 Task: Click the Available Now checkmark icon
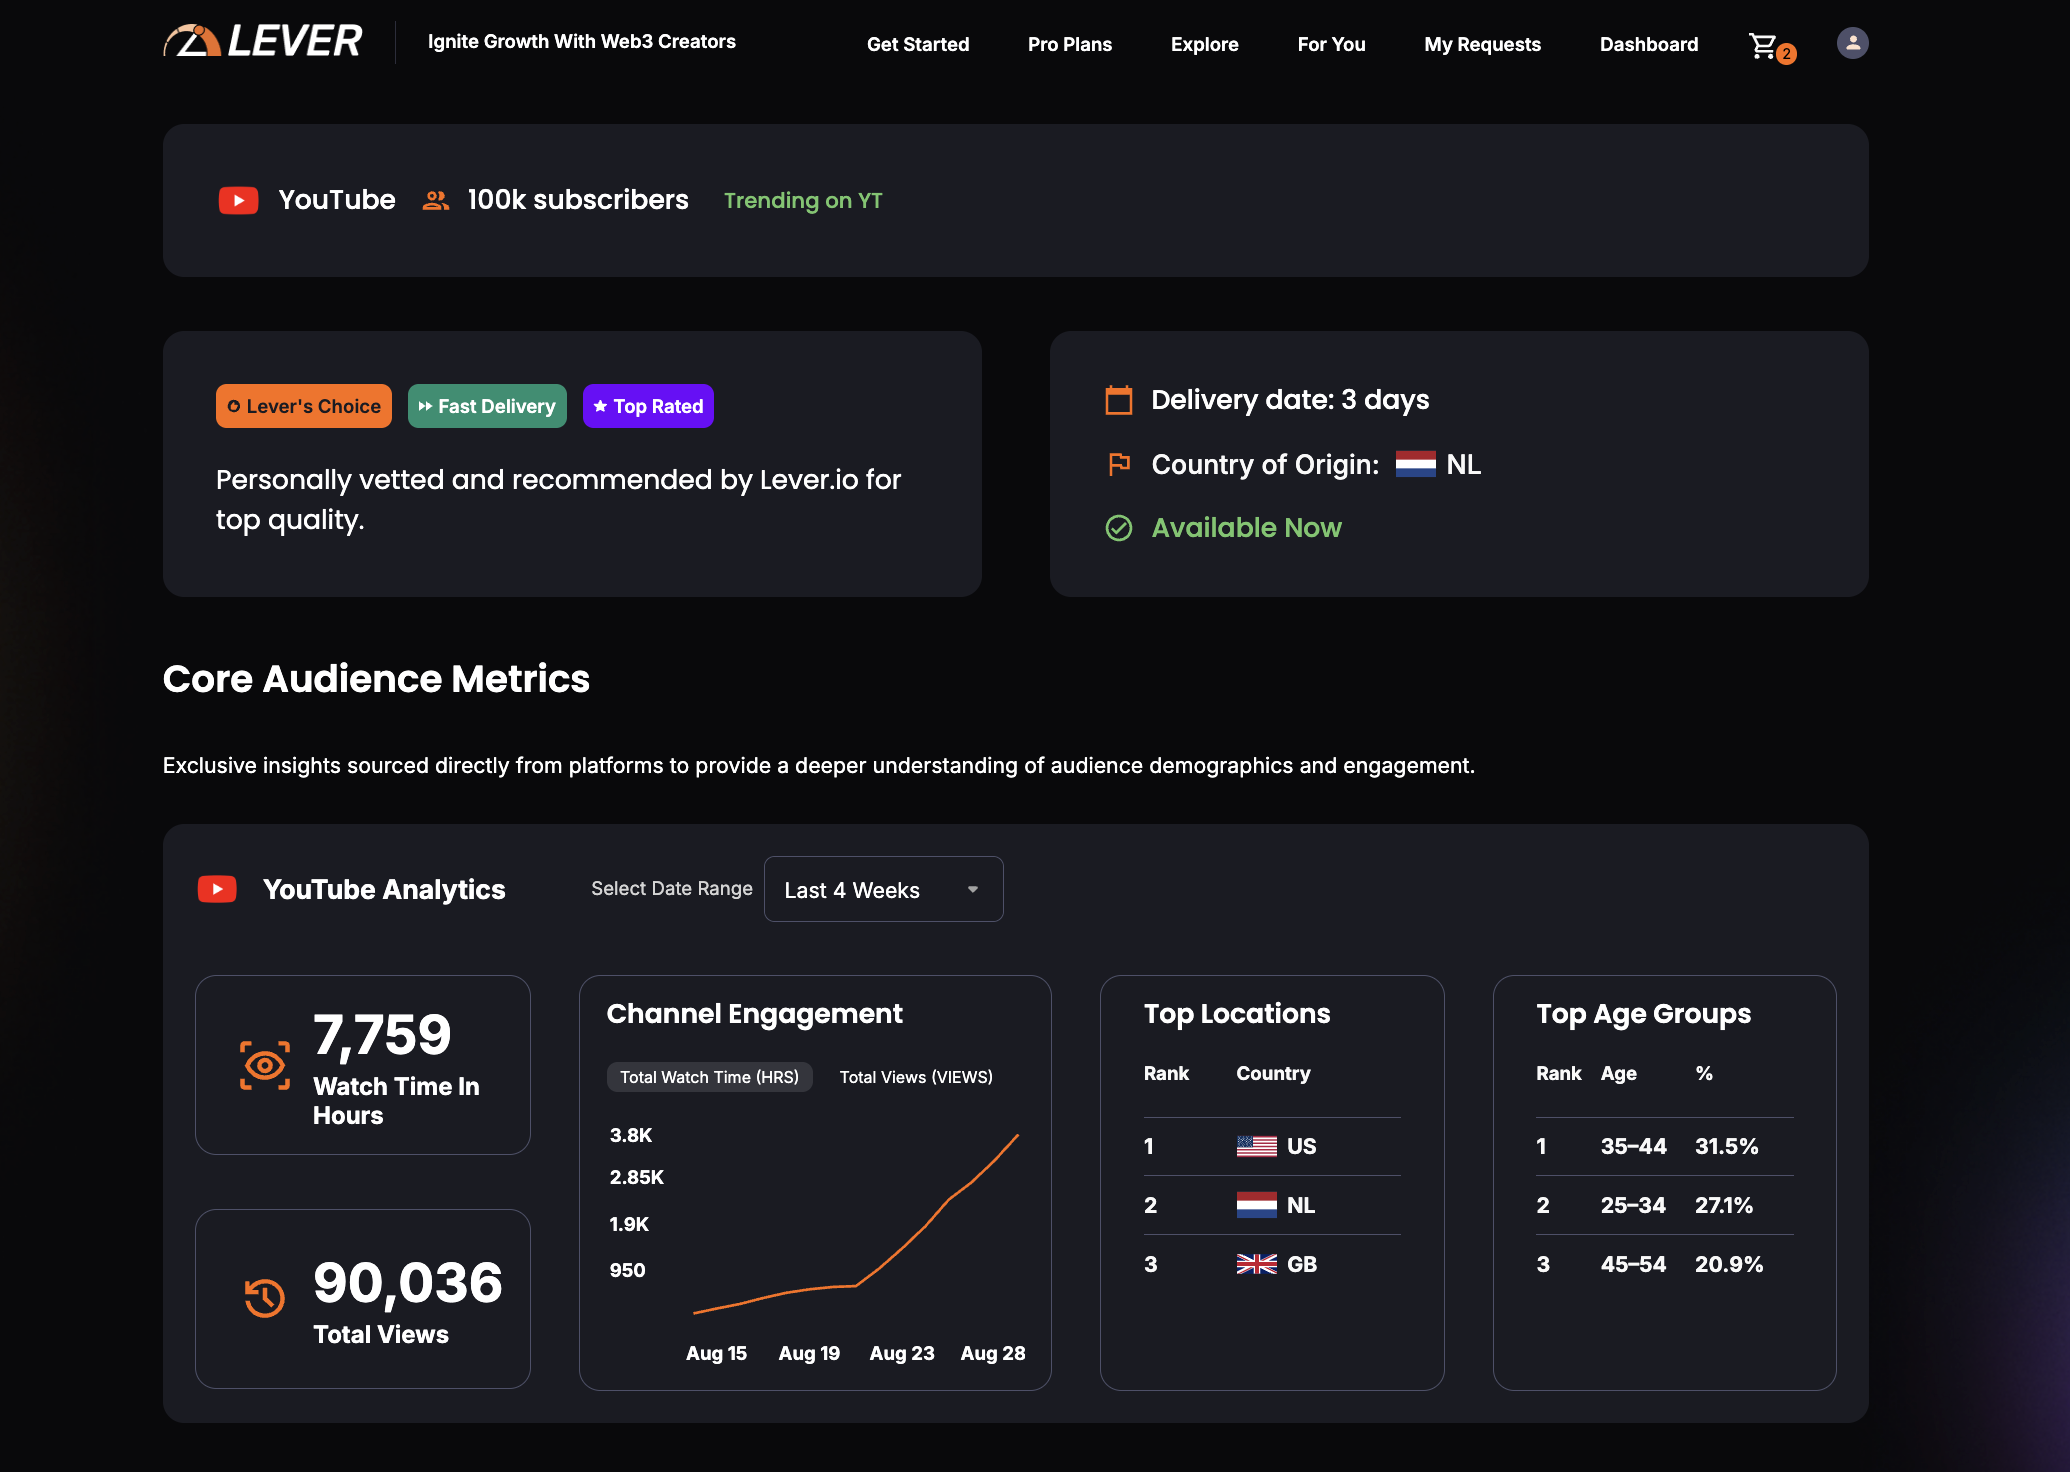tap(1119, 528)
